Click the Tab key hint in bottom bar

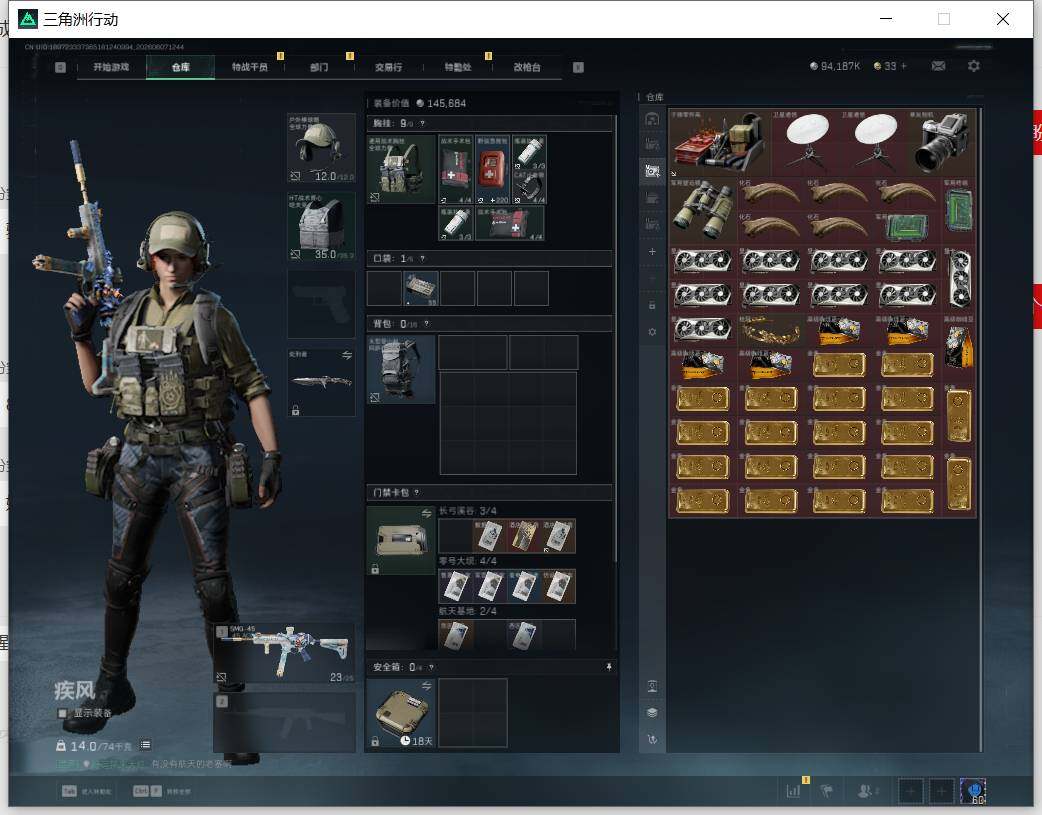click(69, 791)
